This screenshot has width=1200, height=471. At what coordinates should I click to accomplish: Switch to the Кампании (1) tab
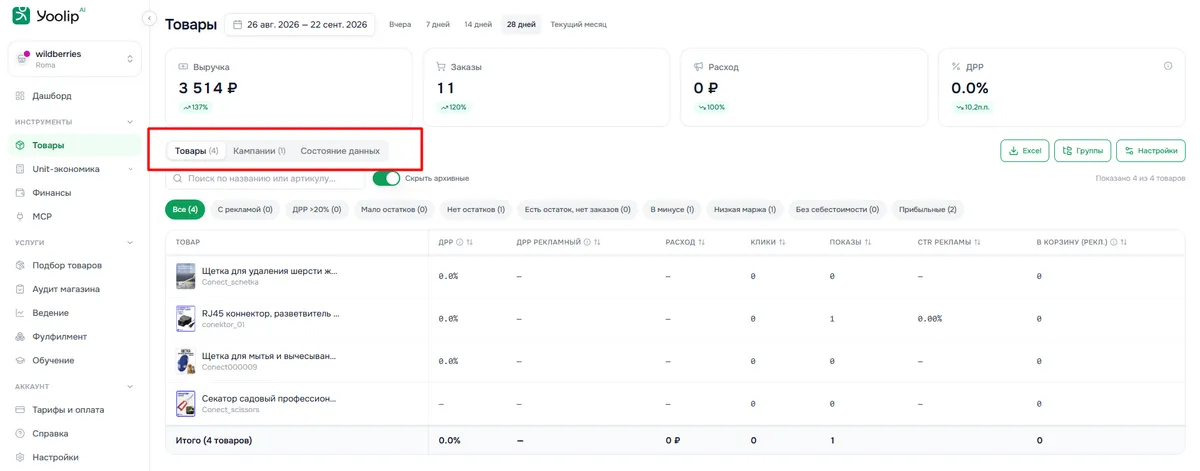[x=259, y=151]
